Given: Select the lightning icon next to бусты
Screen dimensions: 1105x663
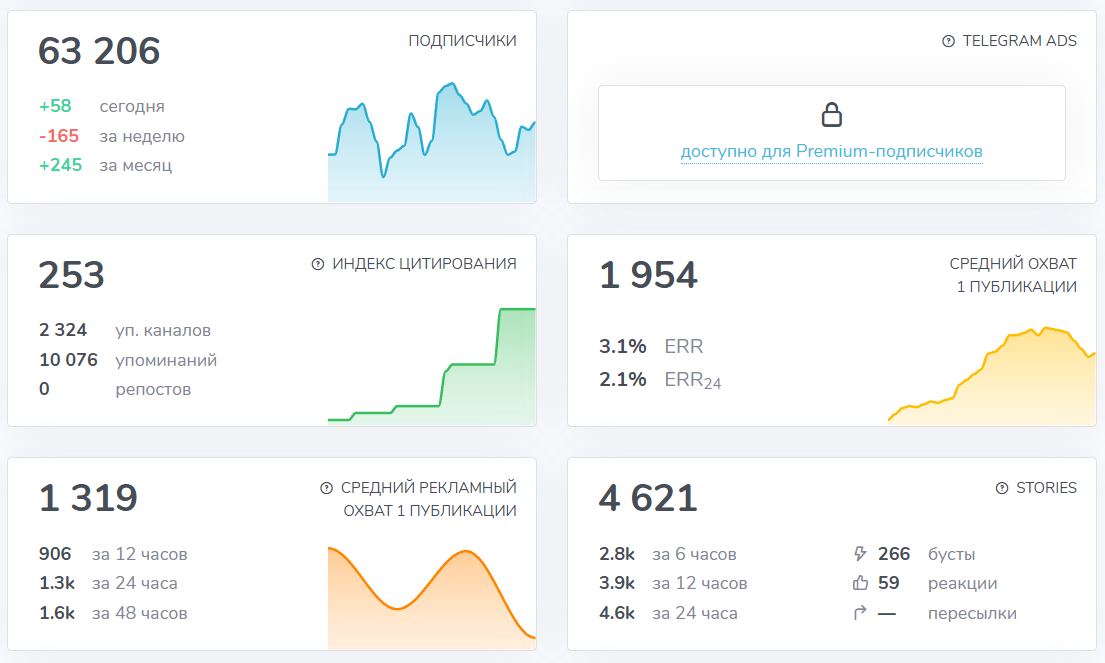Looking at the screenshot, I should tap(858, 553).
